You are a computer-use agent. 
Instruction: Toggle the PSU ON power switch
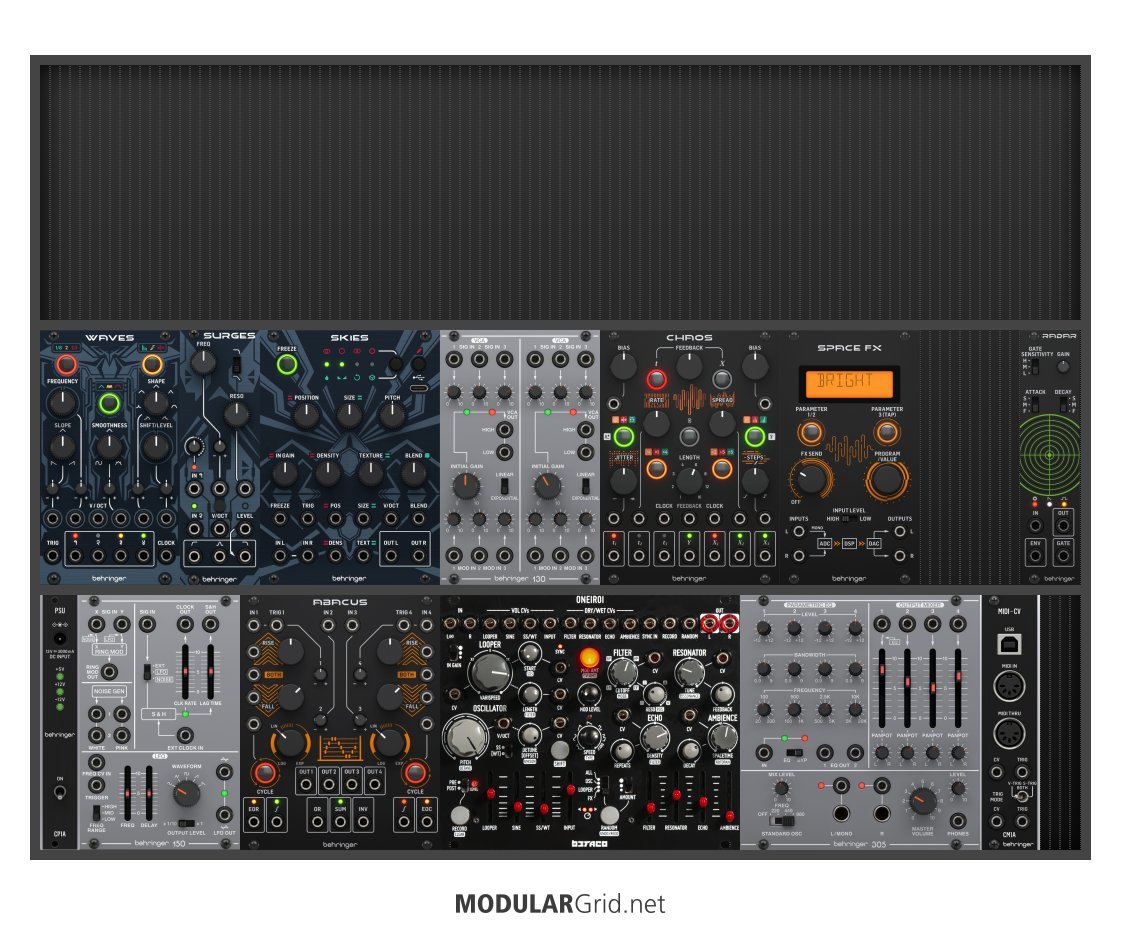59,792
